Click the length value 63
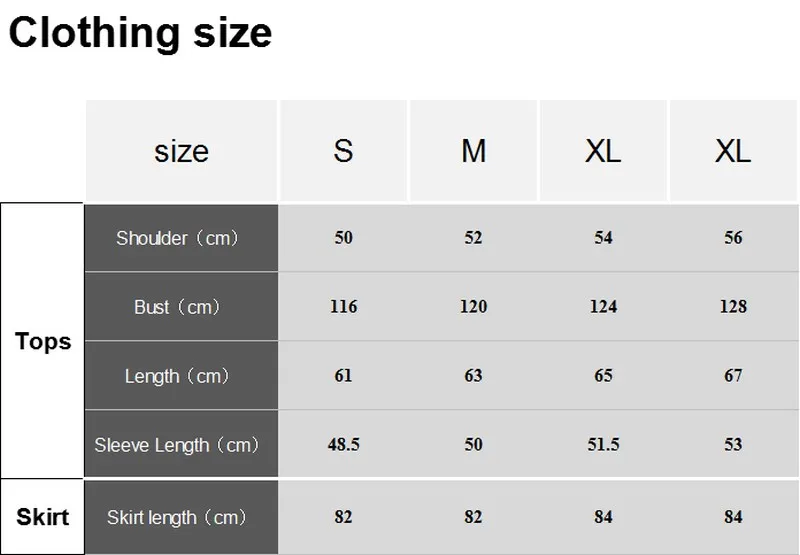Image resolution: width=800 pixels, height=555 pixels. click(473, 376)
